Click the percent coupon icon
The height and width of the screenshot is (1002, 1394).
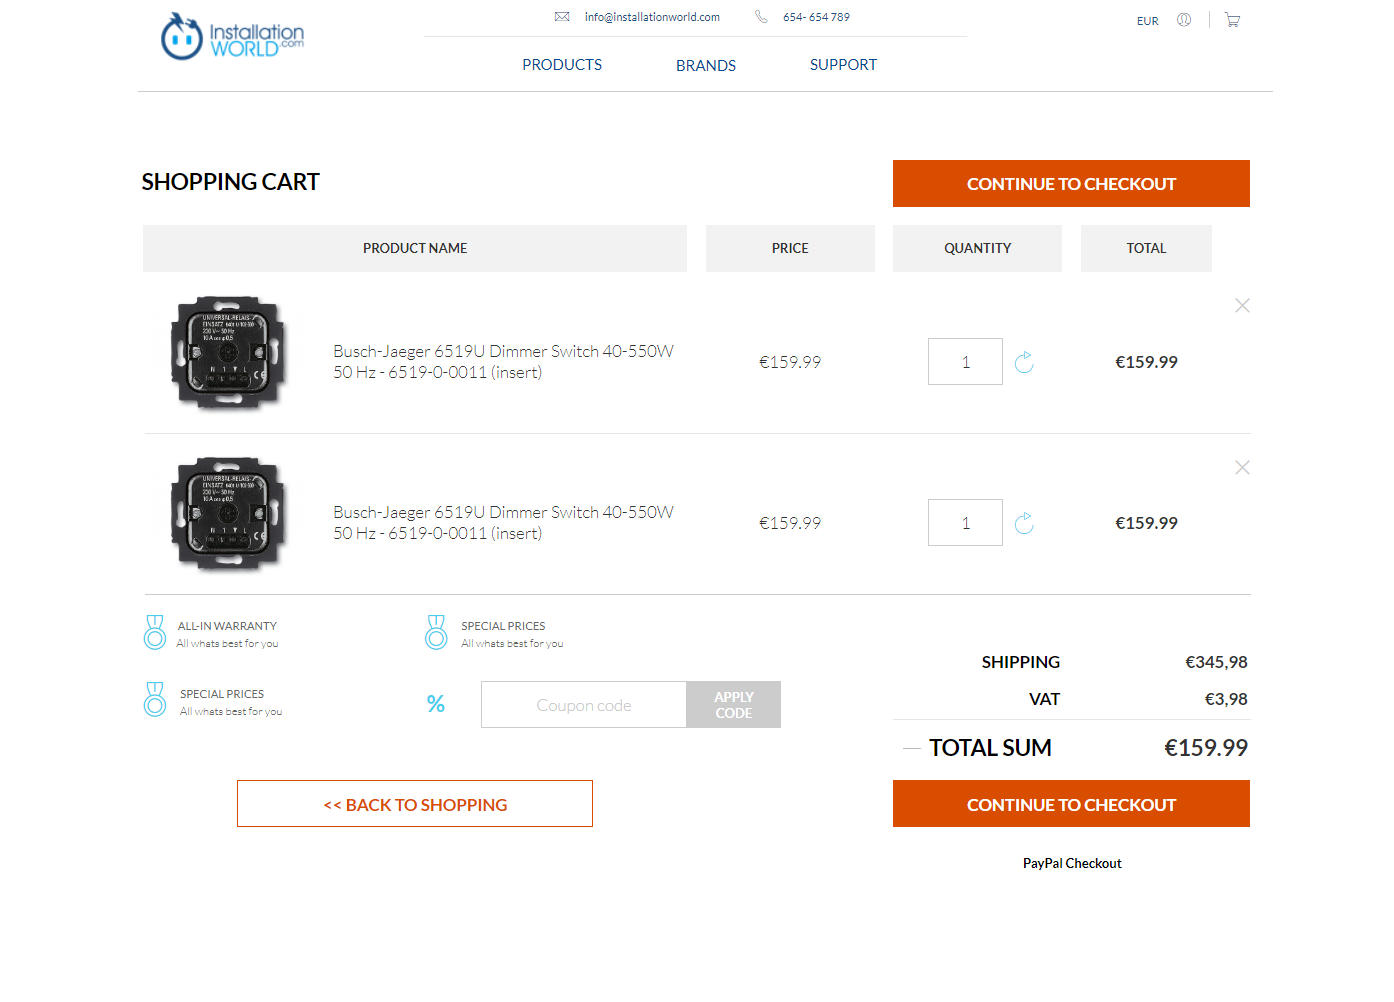coord(436,704)
